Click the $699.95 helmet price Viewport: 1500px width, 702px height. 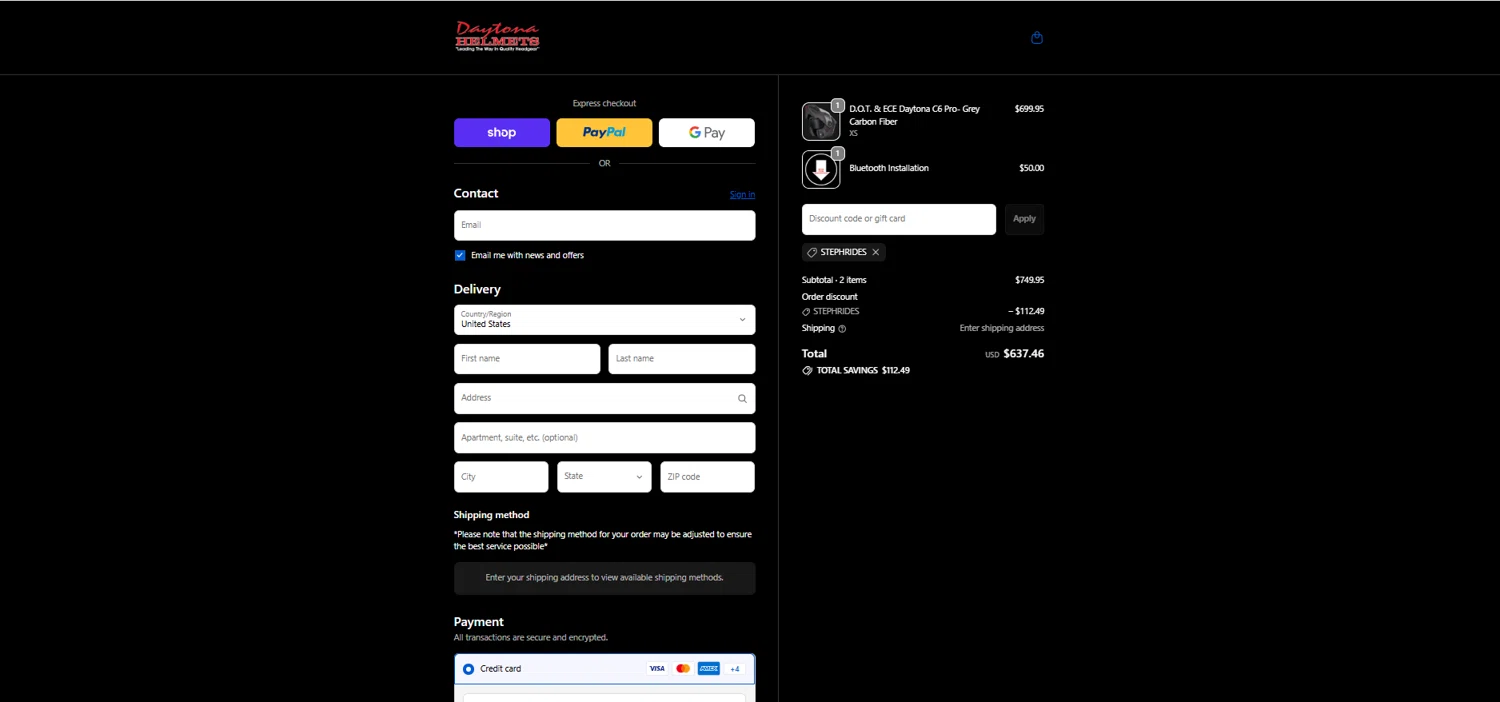pos(1029,109)
